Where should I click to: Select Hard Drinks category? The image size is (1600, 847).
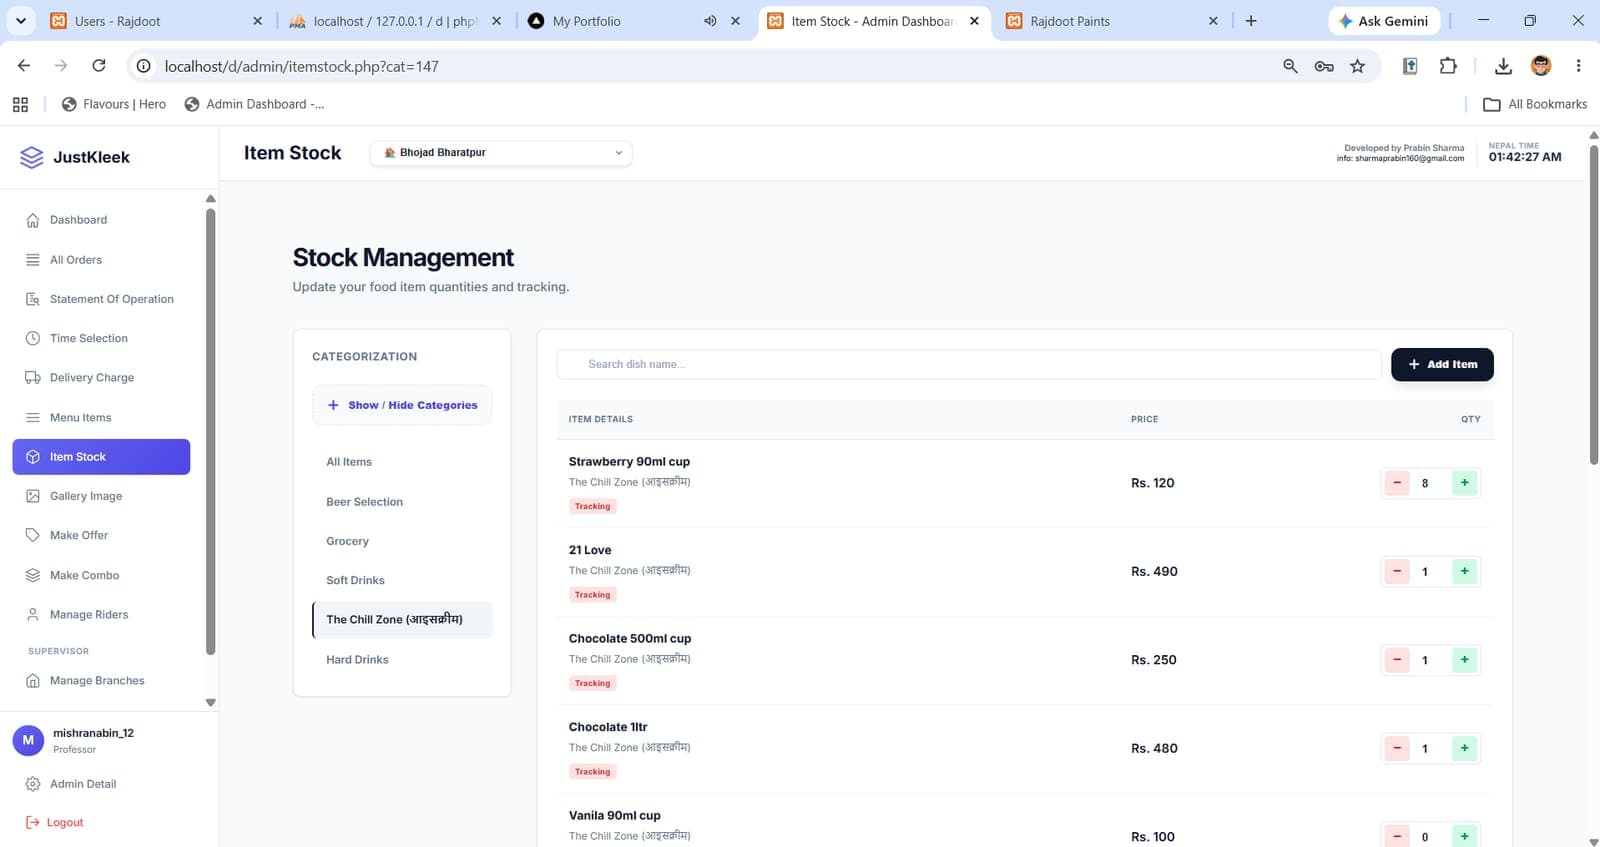tap(402, 660)
